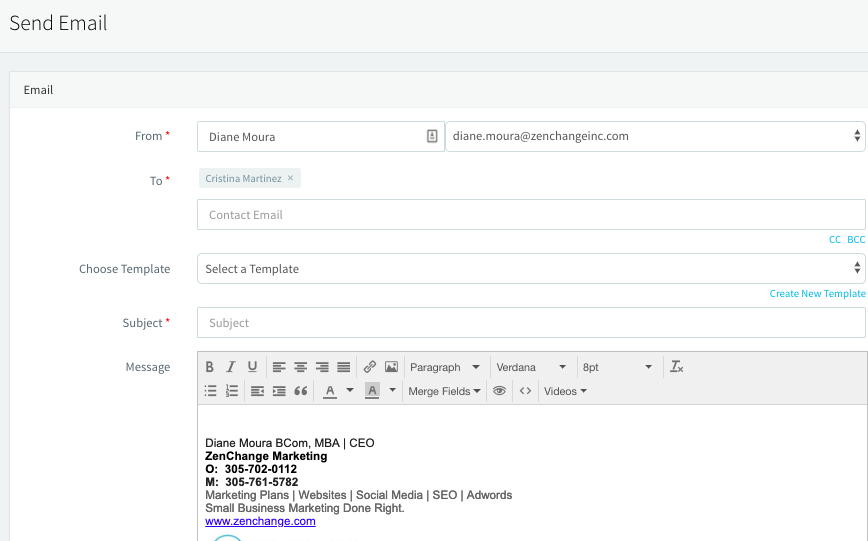This screenshot has height=541, width=868.
Task: Open the Paragraph format dropdown
Action: click(x=445, y=367)
